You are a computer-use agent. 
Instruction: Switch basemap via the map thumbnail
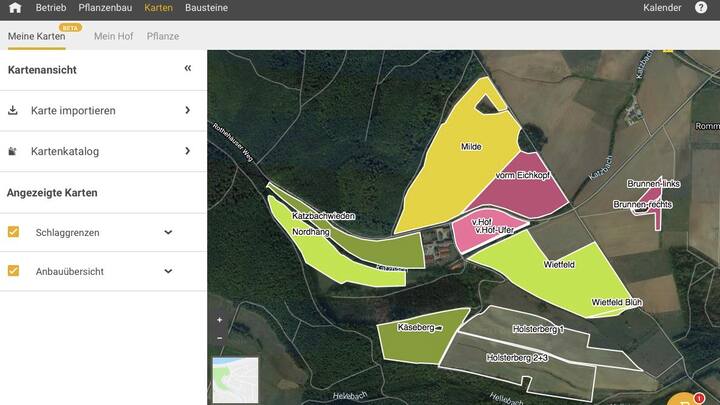(235, 380)
